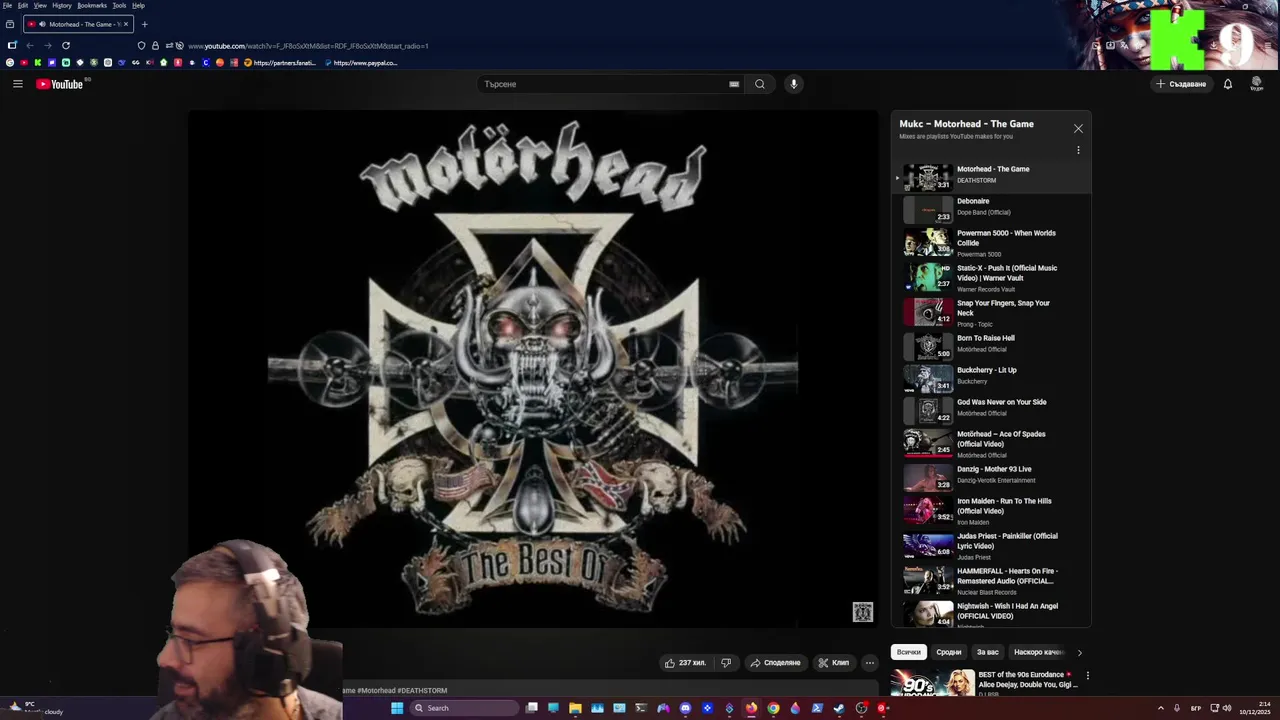
Task: Open Steam from the taskbar
Action: (839, 708)
